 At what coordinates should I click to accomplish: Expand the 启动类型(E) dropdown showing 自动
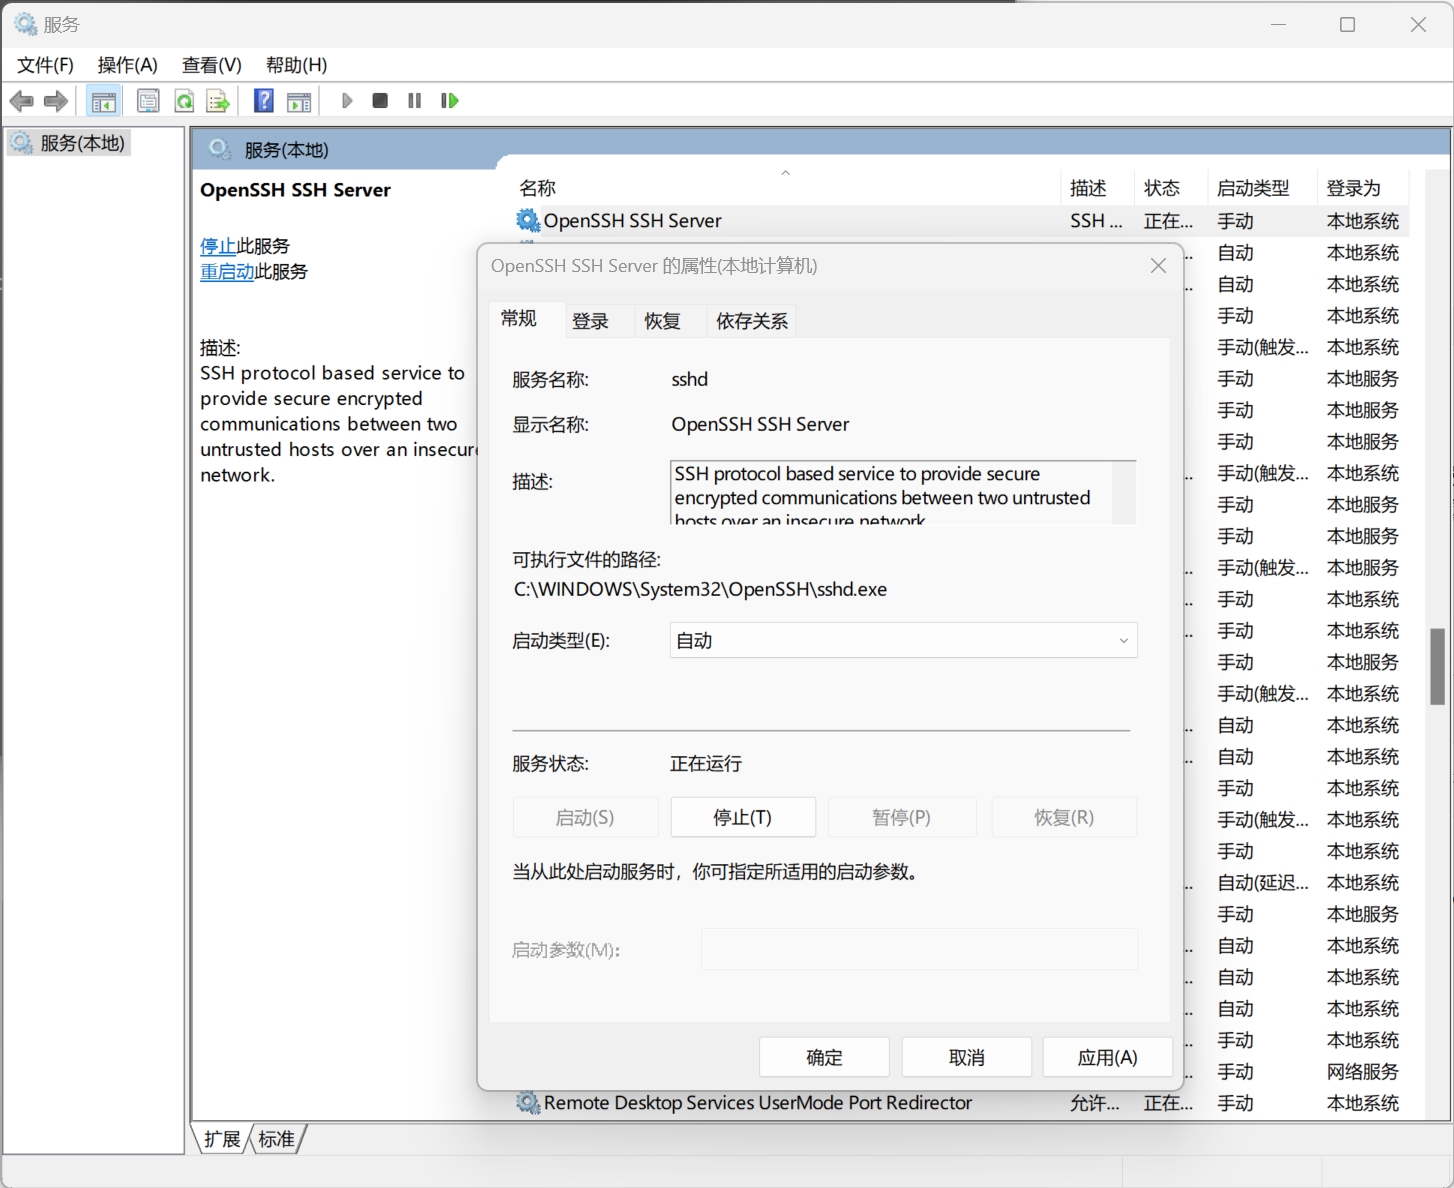pyautogui.click(x=903, y=640)
